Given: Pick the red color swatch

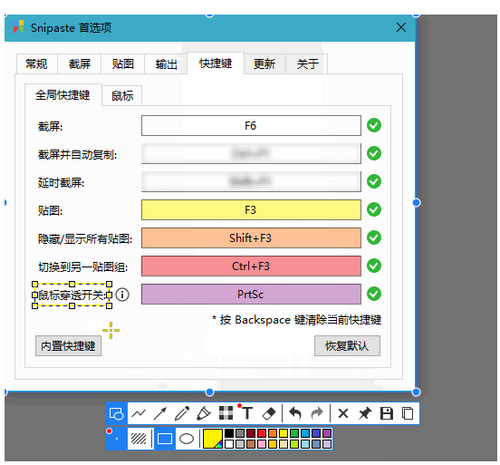Looking at the screenshot, I should 262,433.
